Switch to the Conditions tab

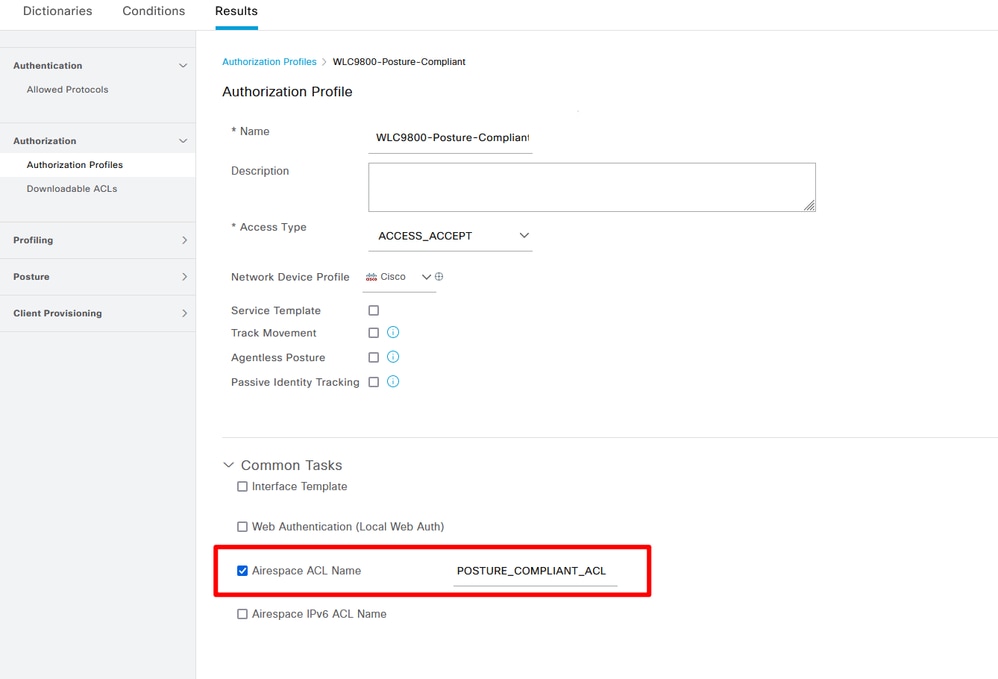coord(153,11)
